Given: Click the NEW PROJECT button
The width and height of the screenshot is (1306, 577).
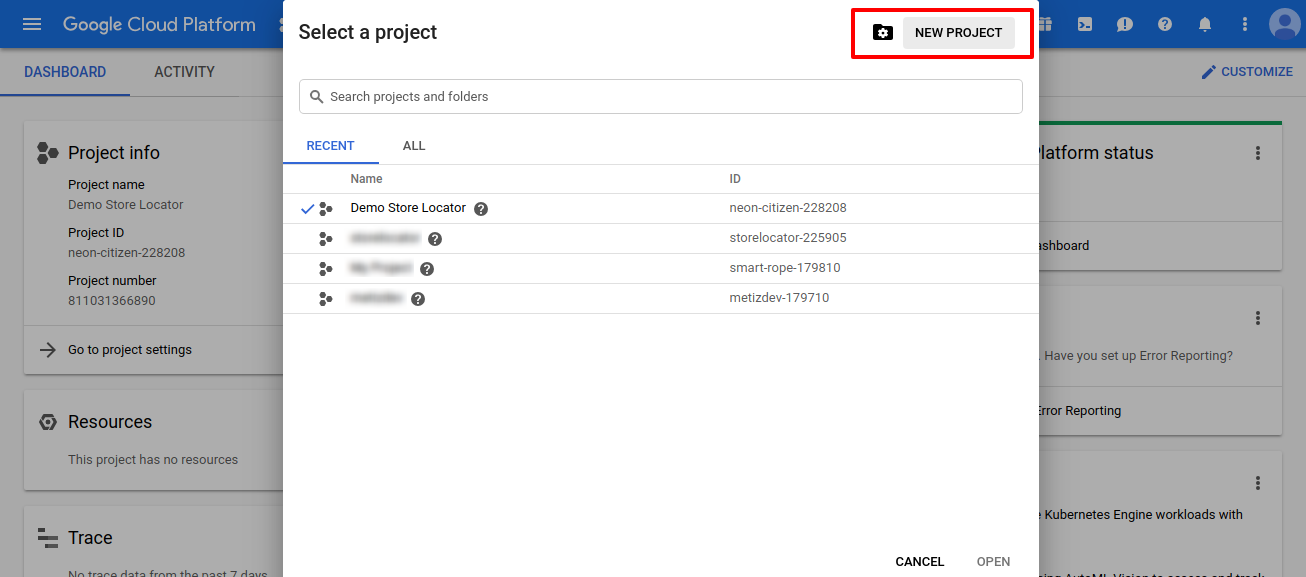Looking at the screenshot, I should [x=958, y=33].
